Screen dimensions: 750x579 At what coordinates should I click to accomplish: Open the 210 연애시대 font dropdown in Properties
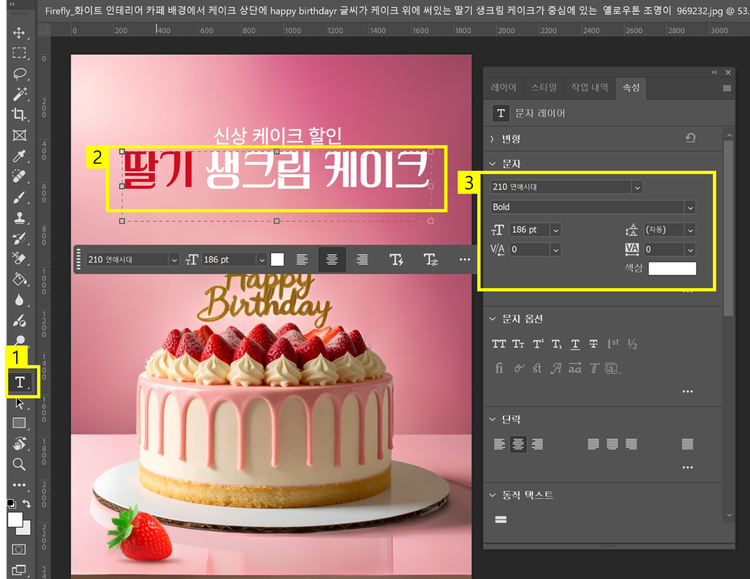(x=637, y=188)
